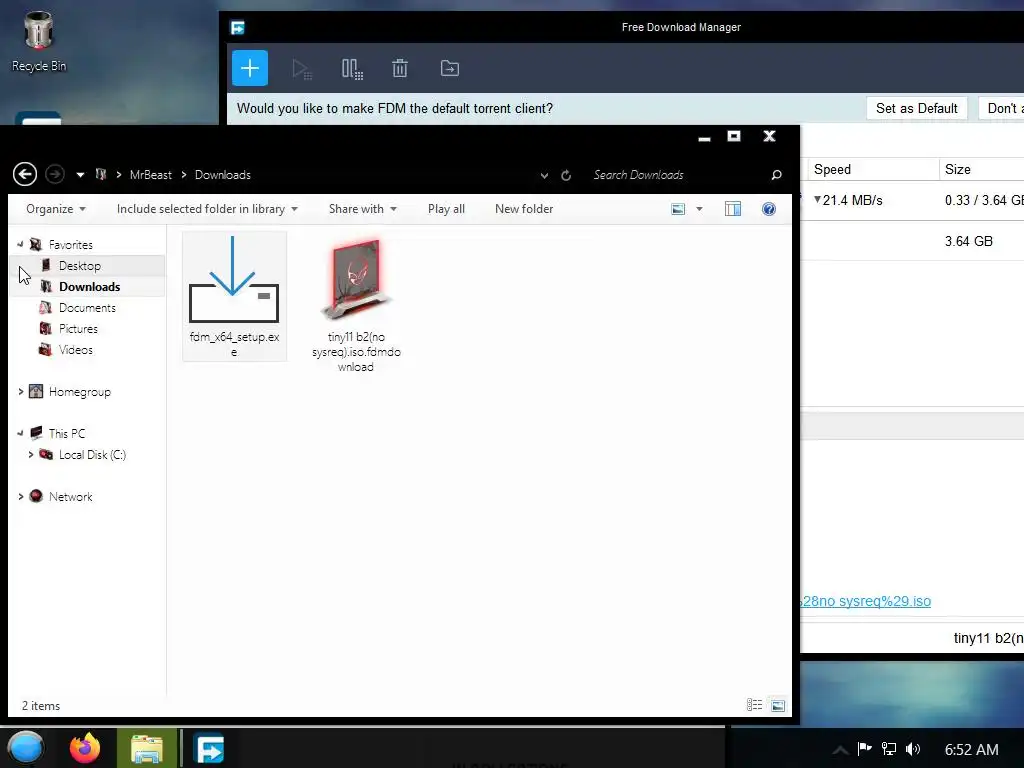This screenshot has height=768, width=1024.
Task: Open view options dropdown arrow
Action: click(699, 209)
